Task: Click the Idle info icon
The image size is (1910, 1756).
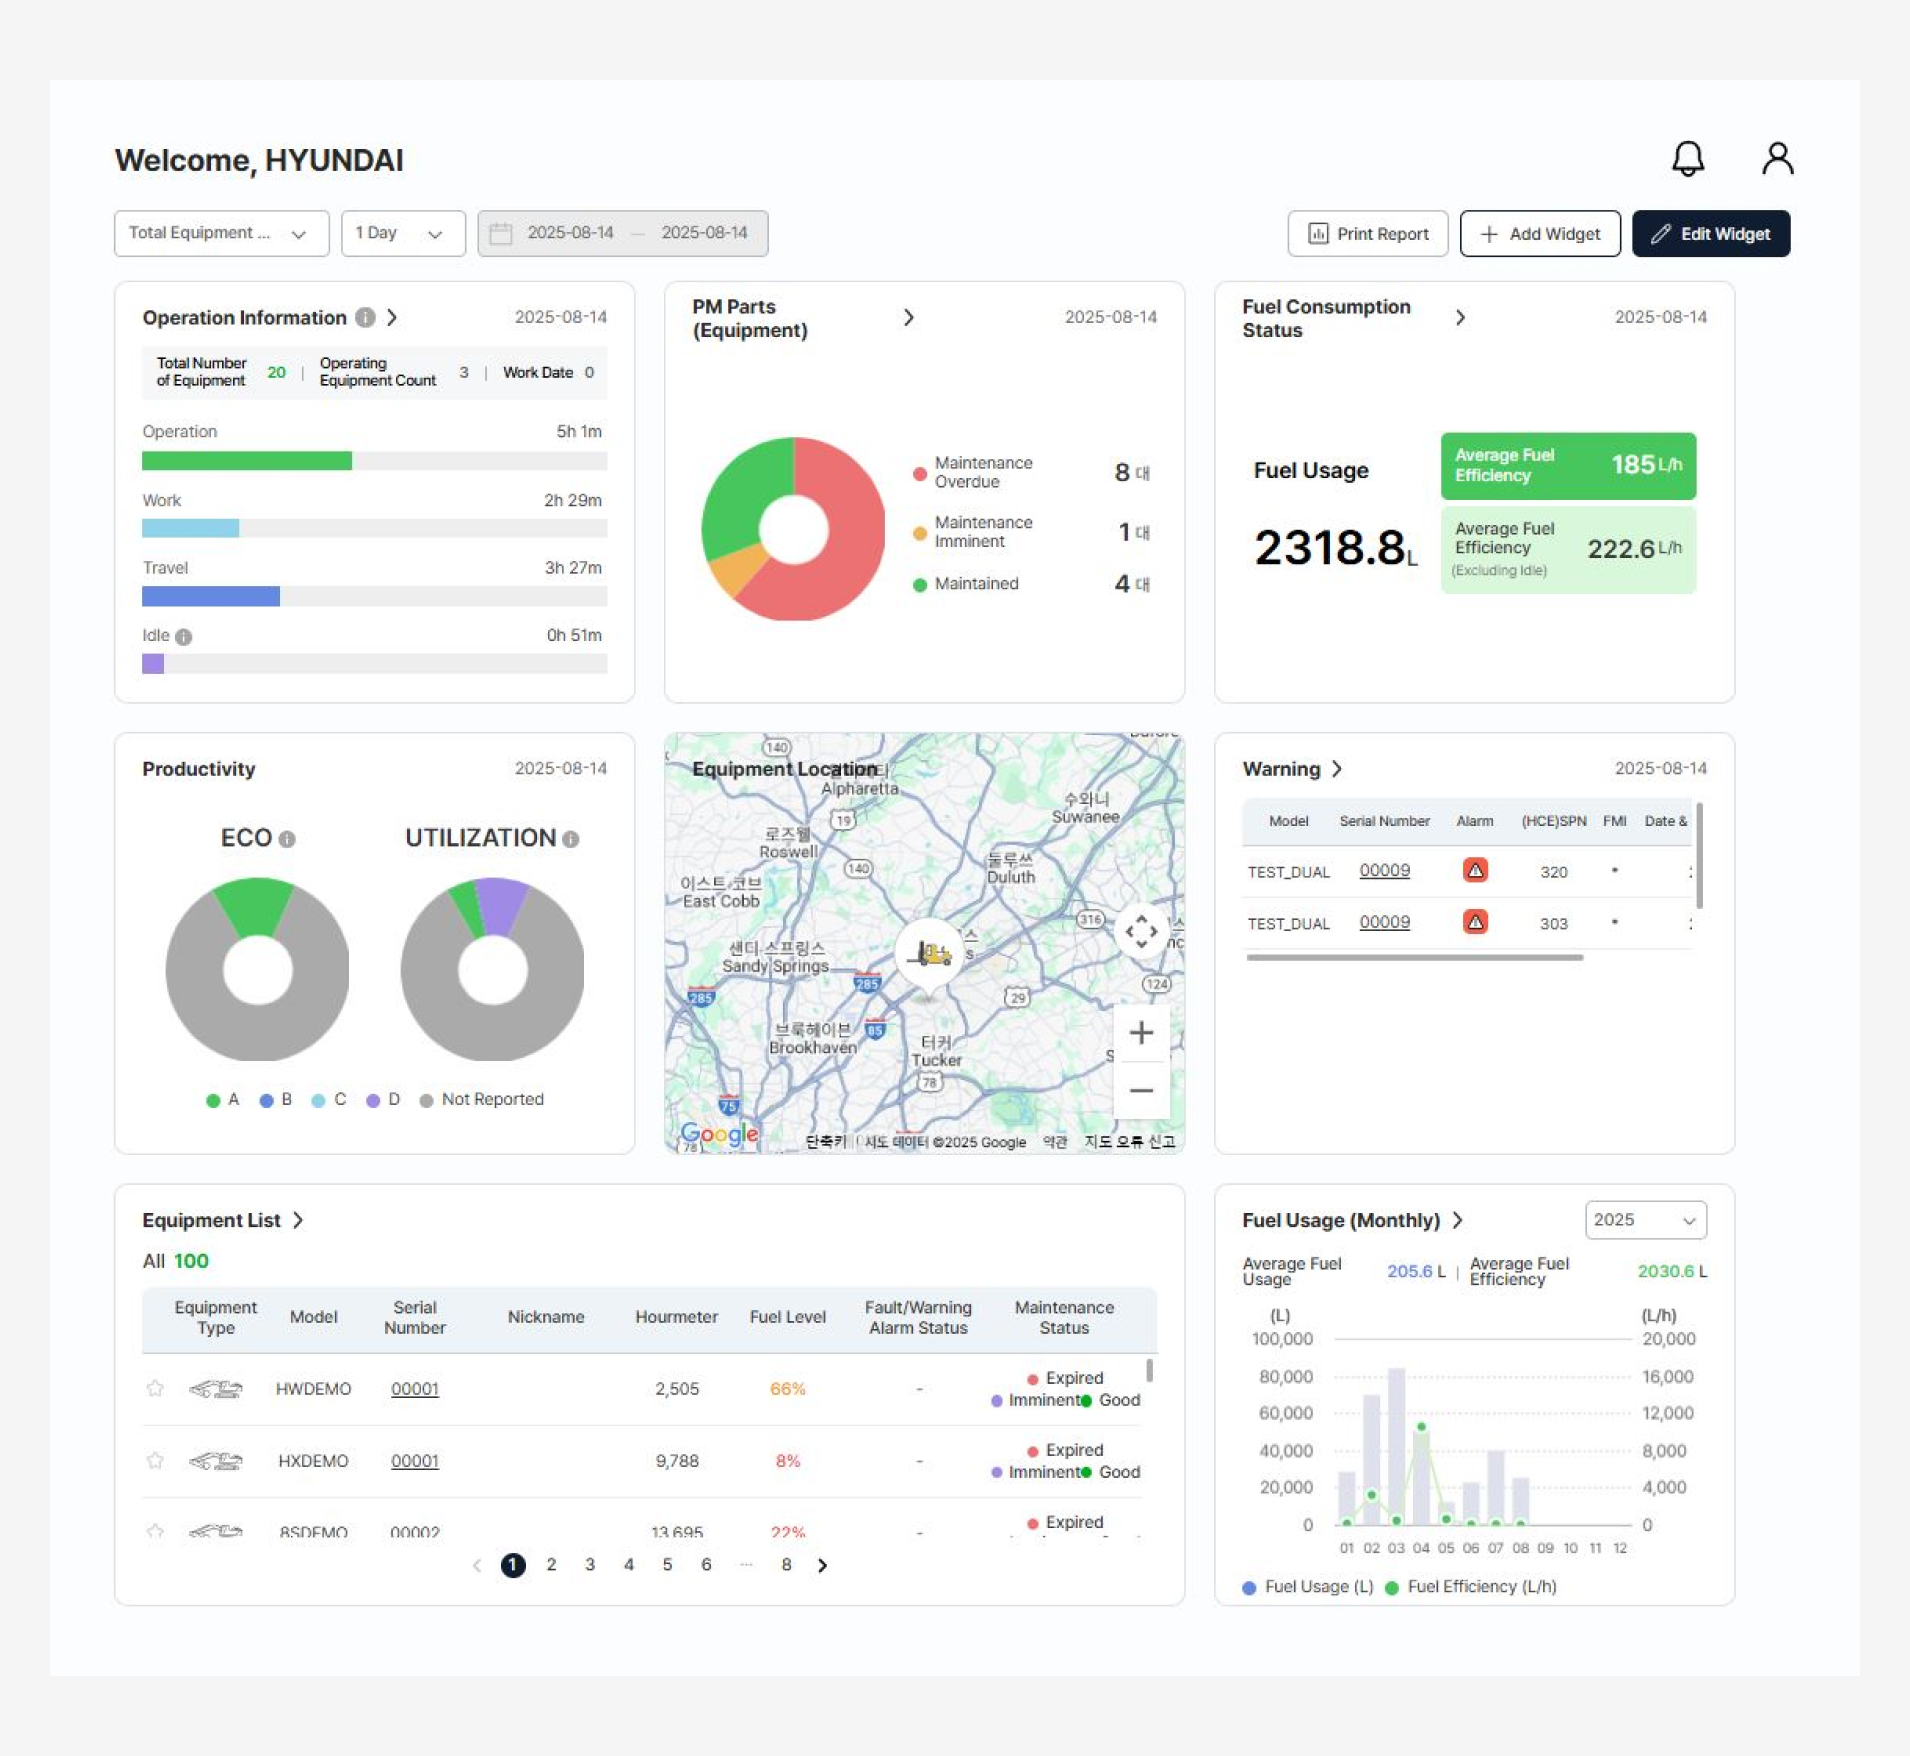Action: (184, 636)
